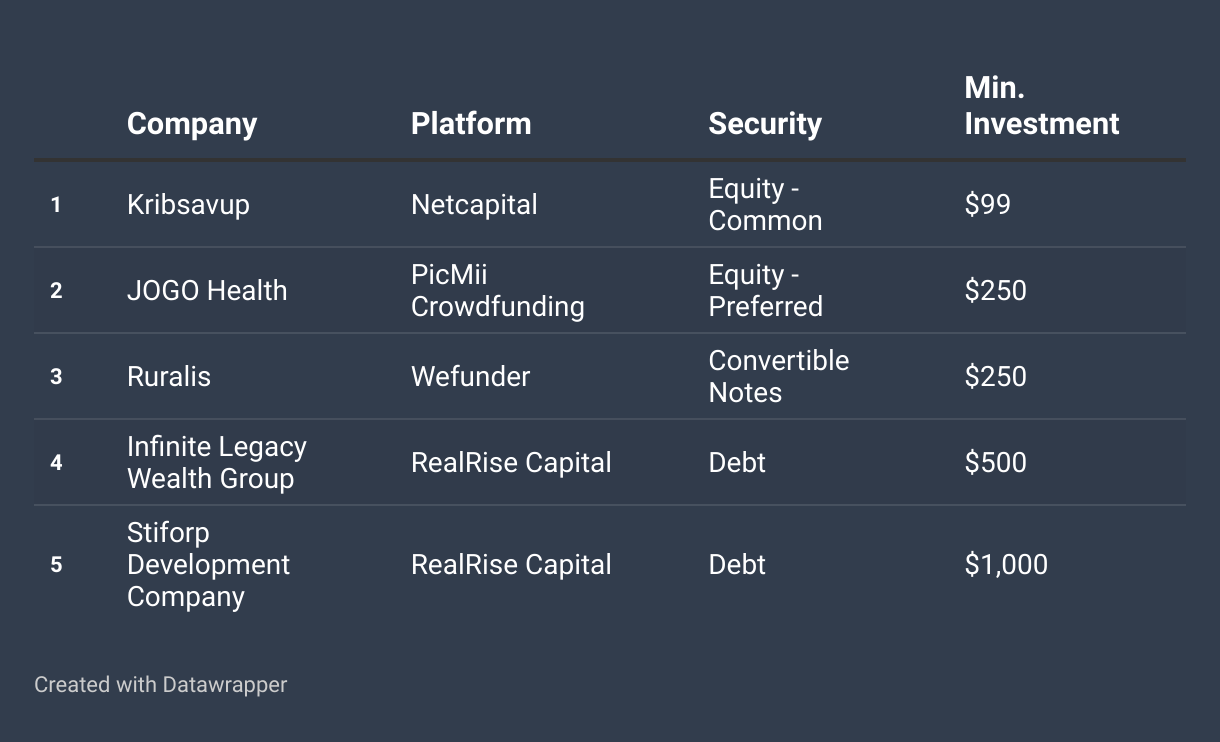This screenshot has width=1220, height=742.
Task: Select the Kribsavup company cell
Action: [x=188, y=205]
